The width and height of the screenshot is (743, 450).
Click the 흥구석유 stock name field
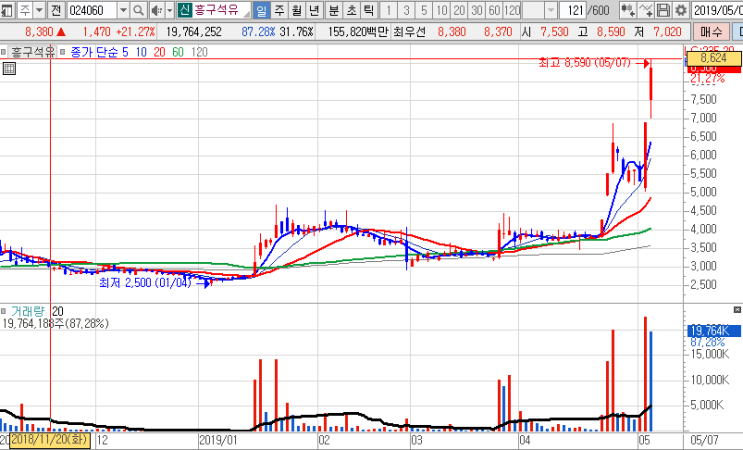[x=222, y=9]
